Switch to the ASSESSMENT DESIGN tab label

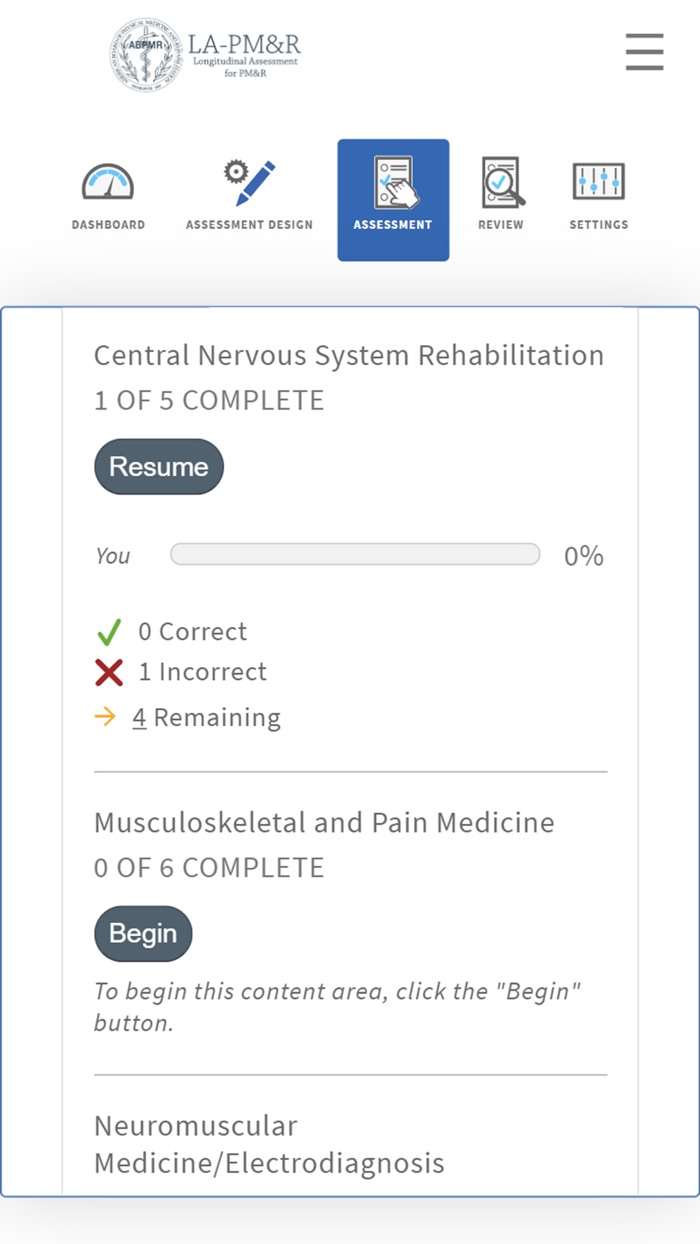pyautogui.click(x=249, y=225)
